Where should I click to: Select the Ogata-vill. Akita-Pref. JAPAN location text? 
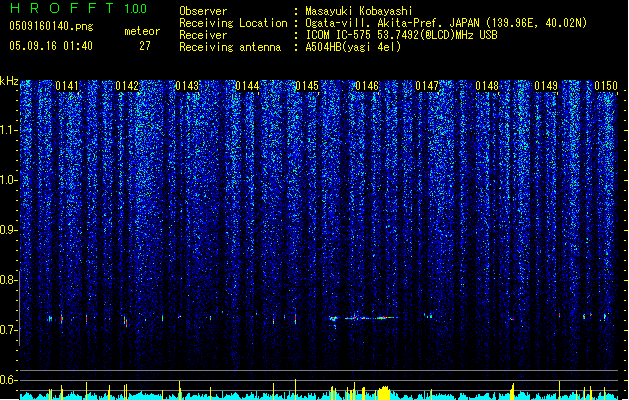446,23
